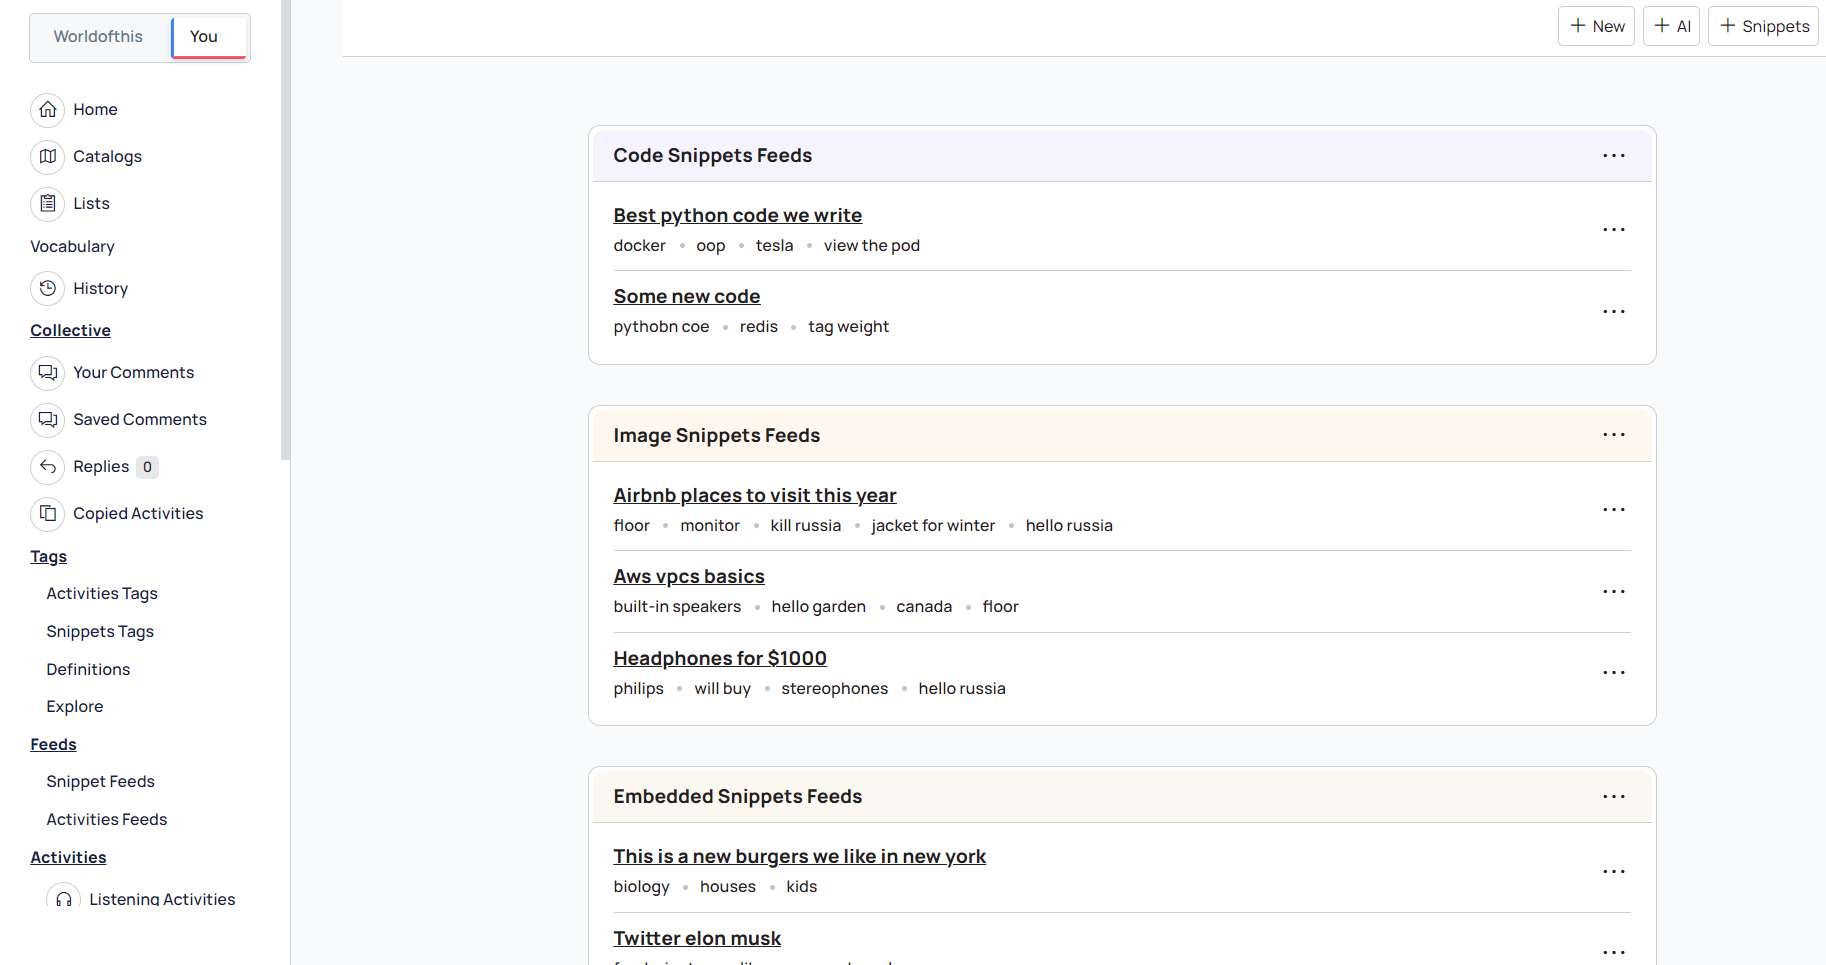Viewport: 1826px width, 965px height.
Task: Open options for Headphones for $1000
Action: (1613, 673)
